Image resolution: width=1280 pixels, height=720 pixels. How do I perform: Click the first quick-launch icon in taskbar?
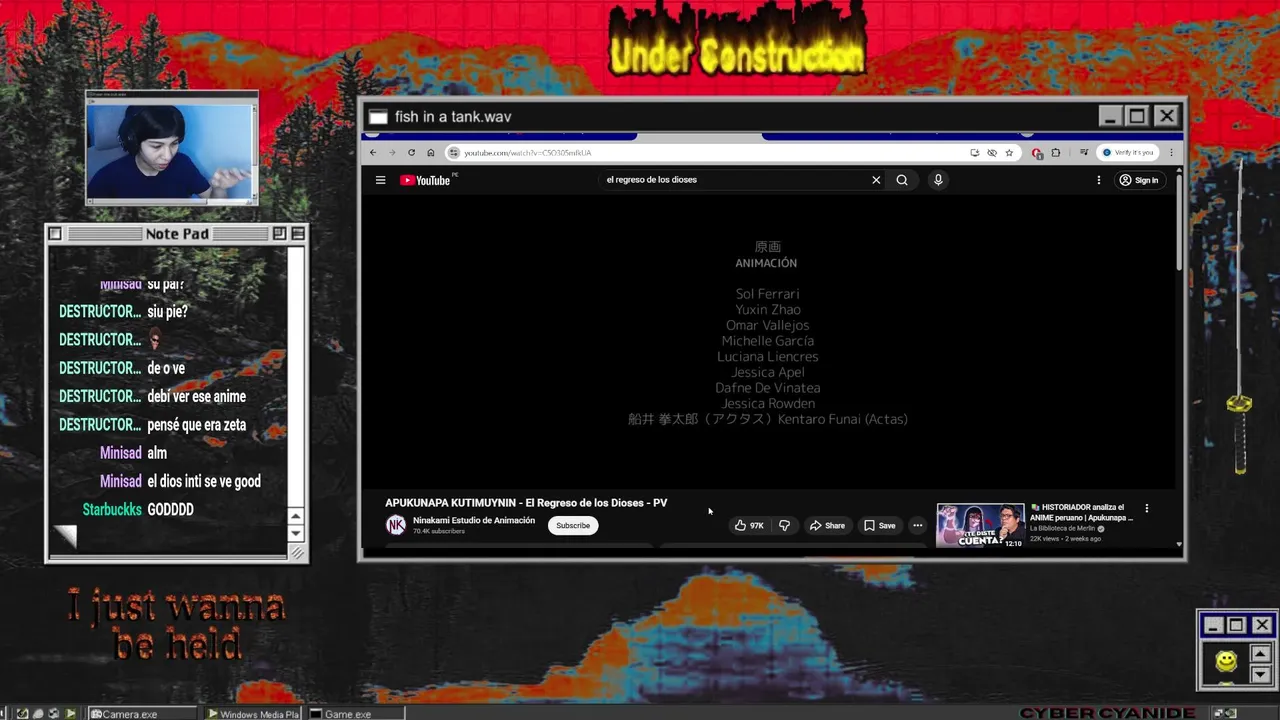pyautogui.click(x=22, y=714)
